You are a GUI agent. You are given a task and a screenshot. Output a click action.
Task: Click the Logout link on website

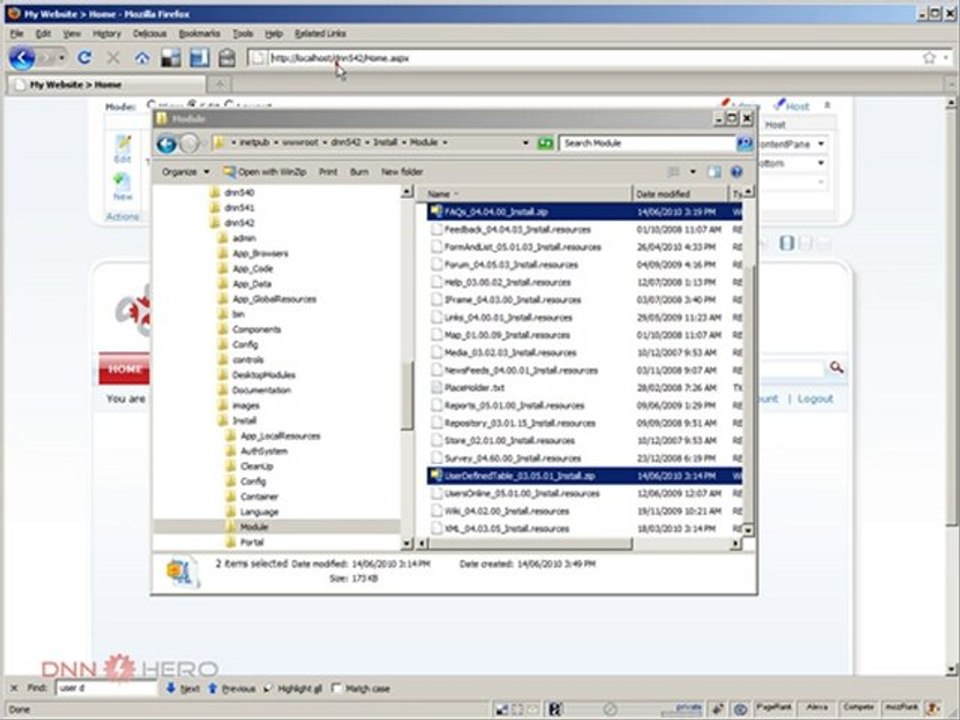click(815, 399)
